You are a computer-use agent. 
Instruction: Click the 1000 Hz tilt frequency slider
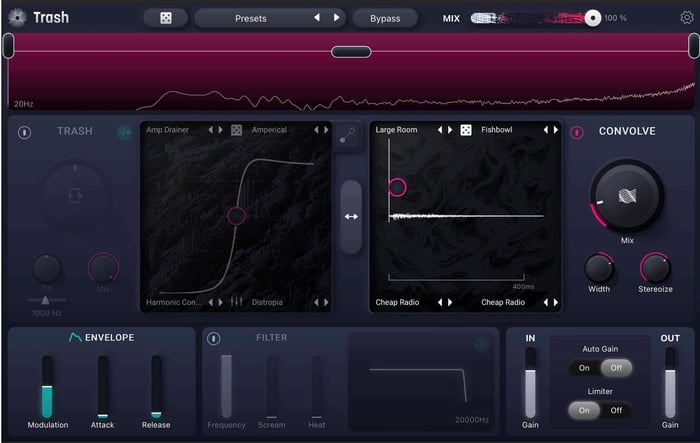point(46,300)
